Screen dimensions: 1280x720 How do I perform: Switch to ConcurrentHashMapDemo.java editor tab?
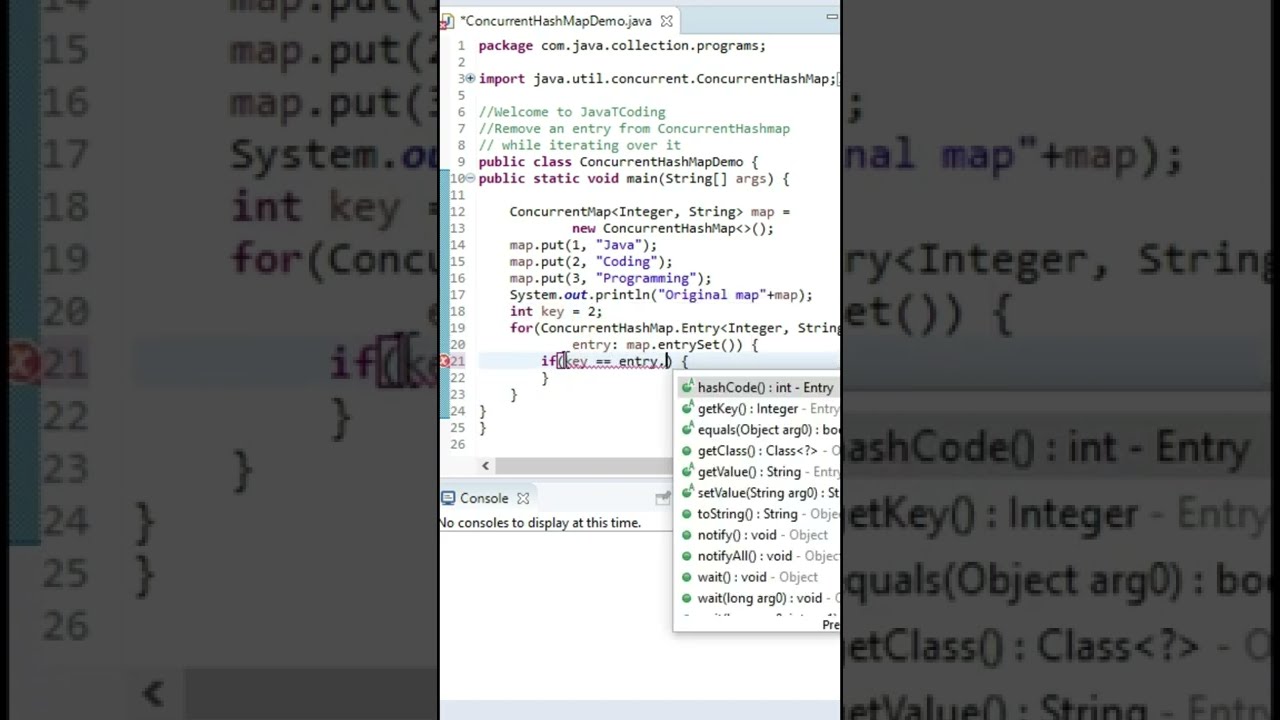[556, 20]
